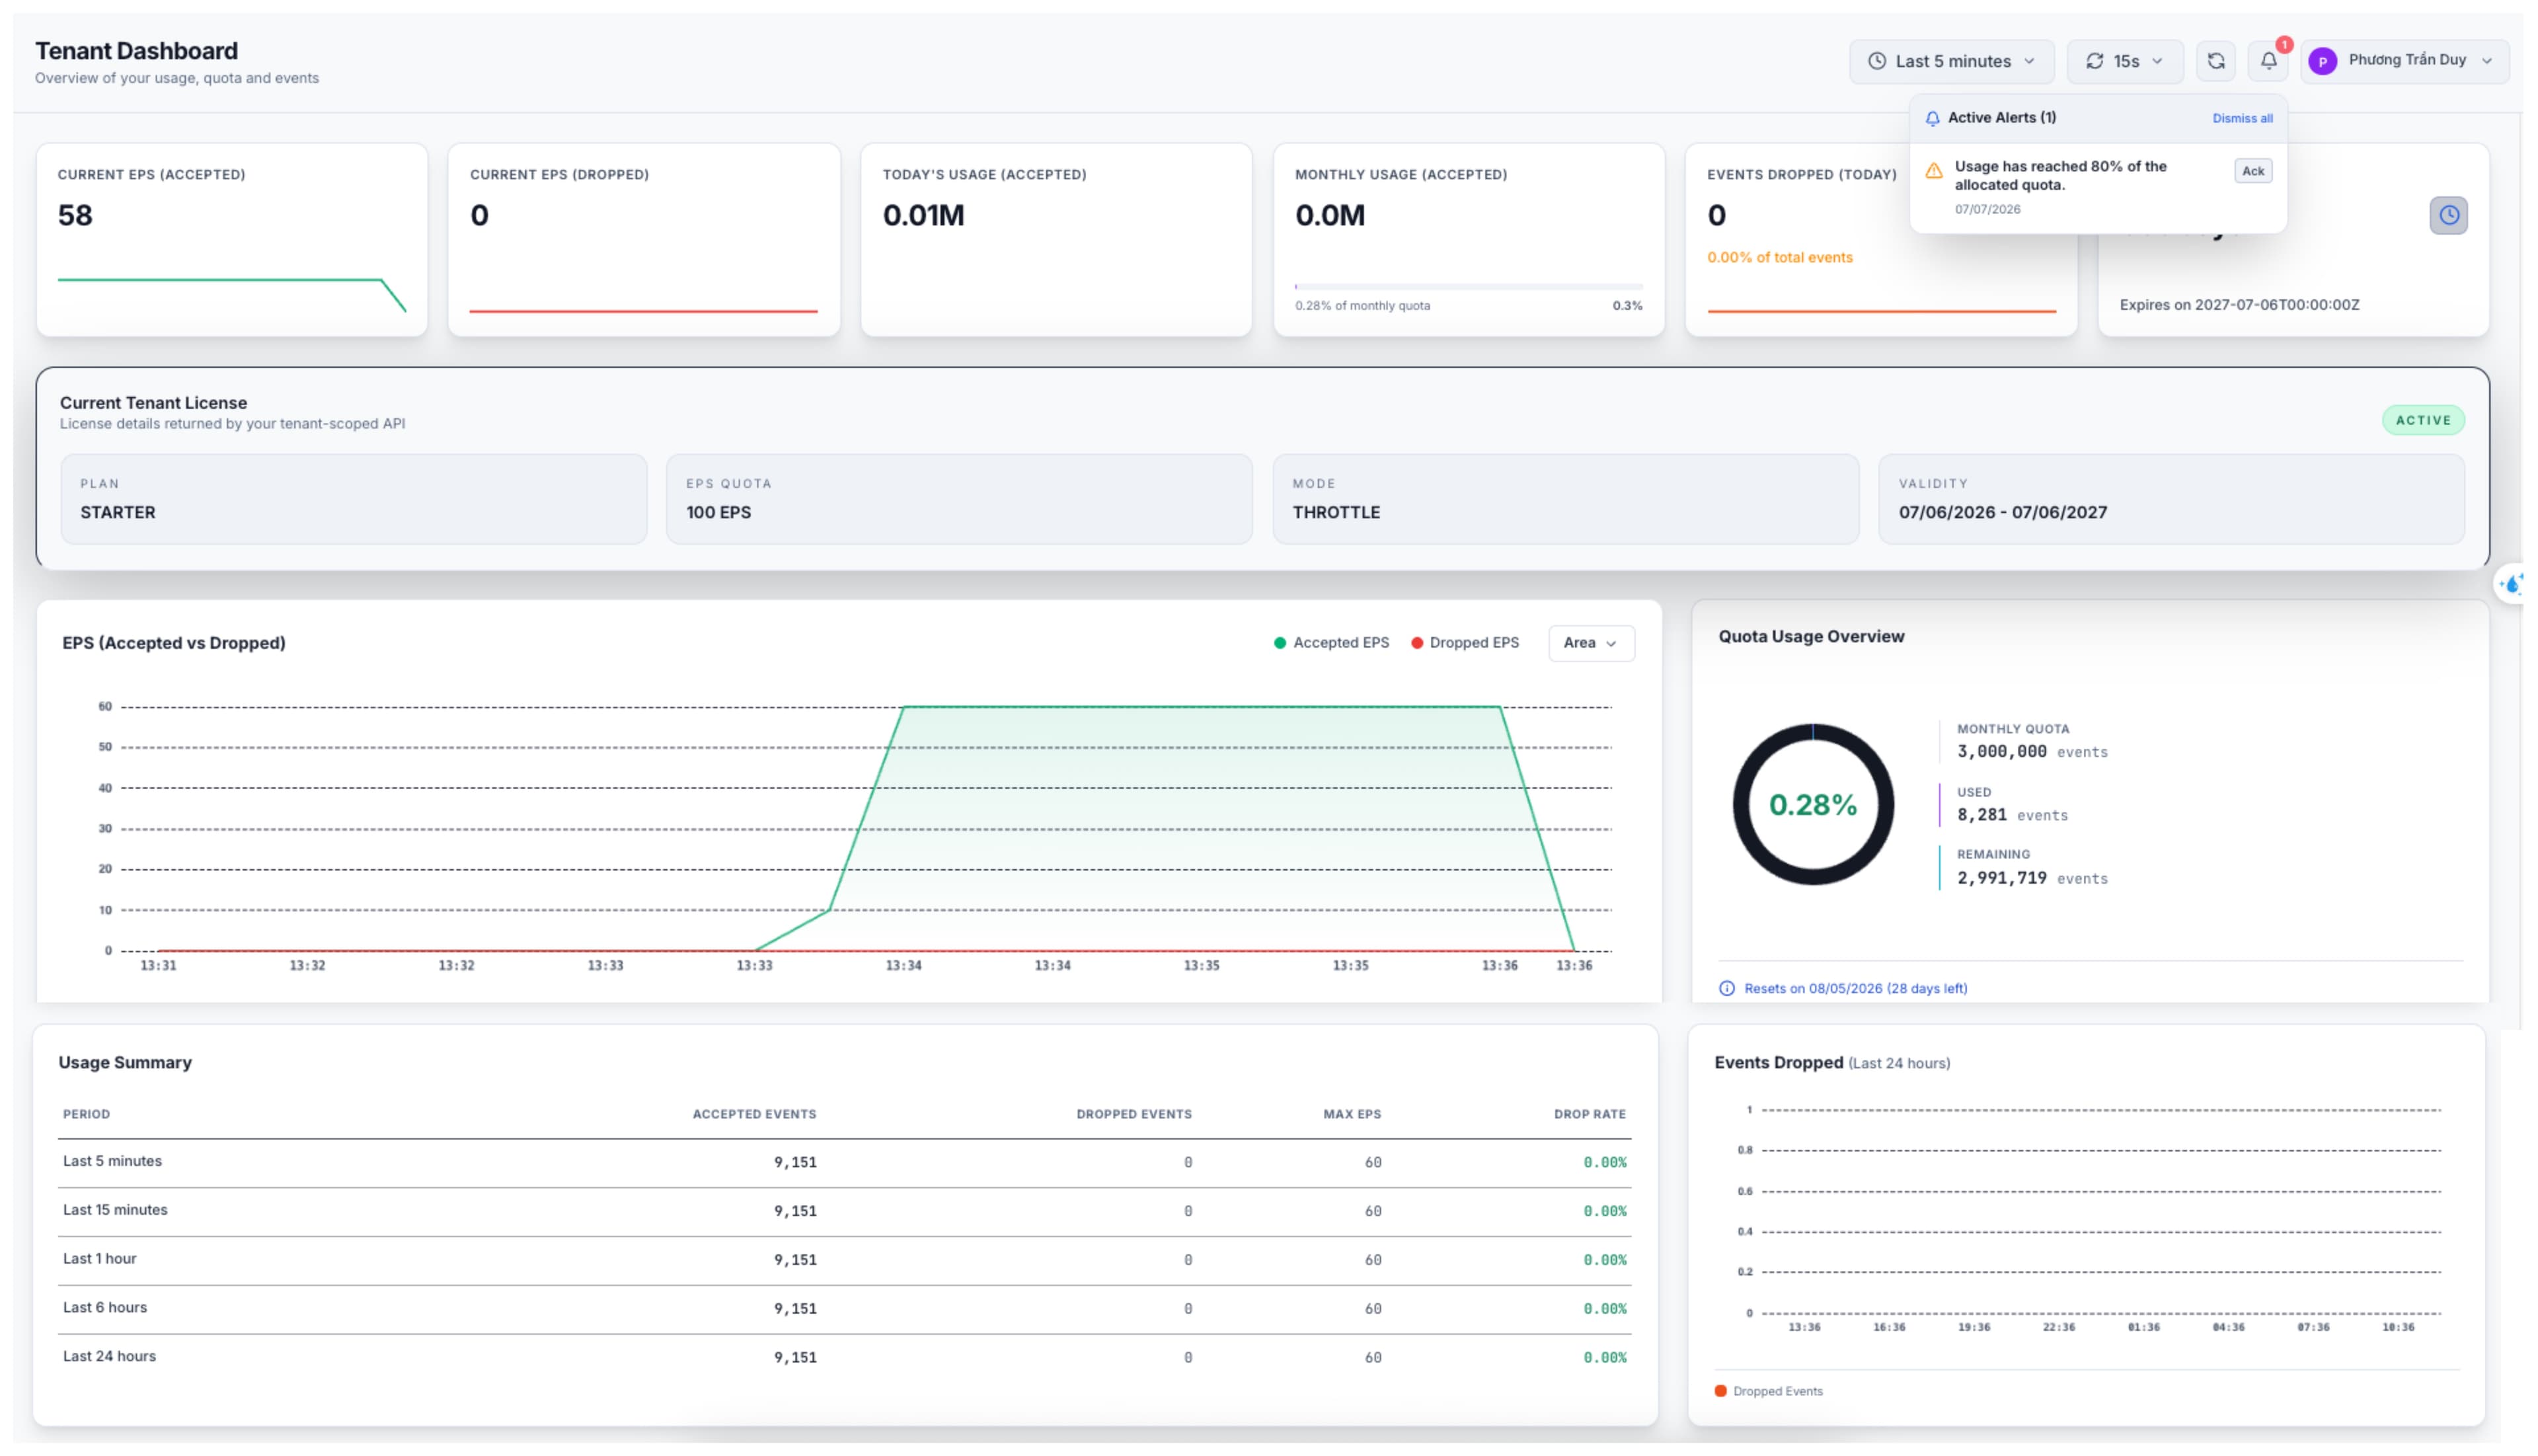Click the THROTTLE mode value
Viewport: 2538px width, 1456px height.
click(x=1336, y=512)
